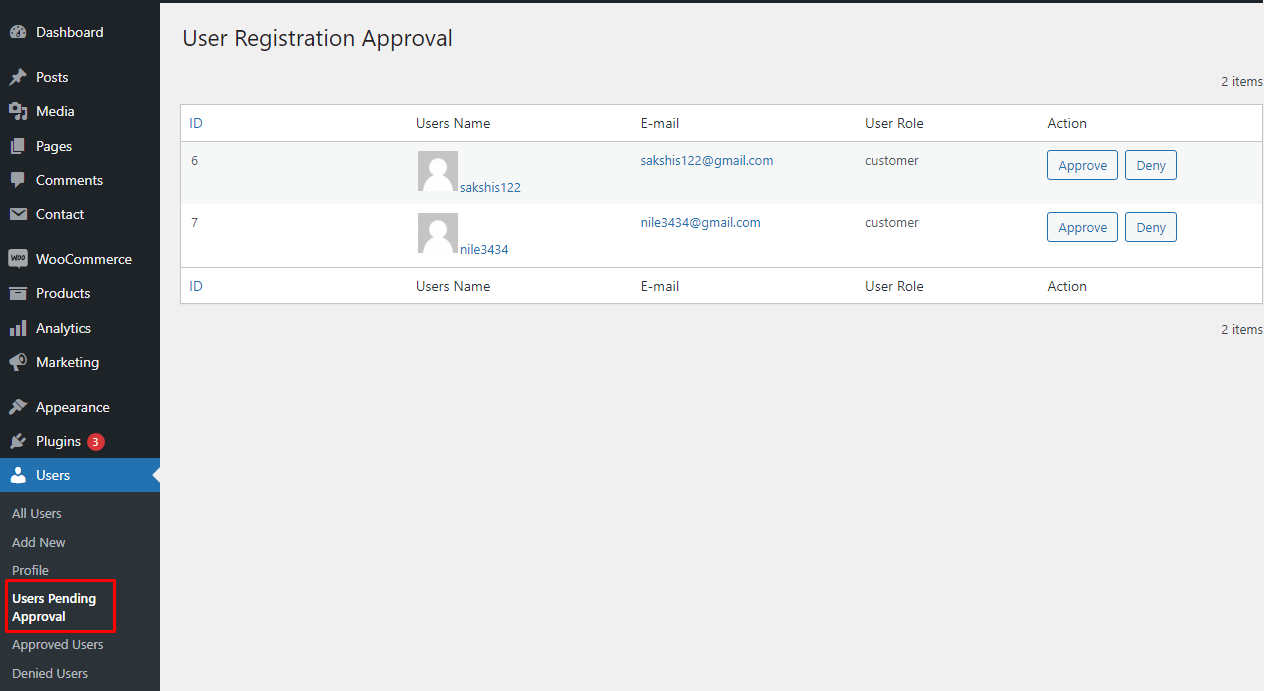The width and height of the screenshot is (1264, 691).
Task: Click the Posts pushpin icon
Action: tap(18, 77)
